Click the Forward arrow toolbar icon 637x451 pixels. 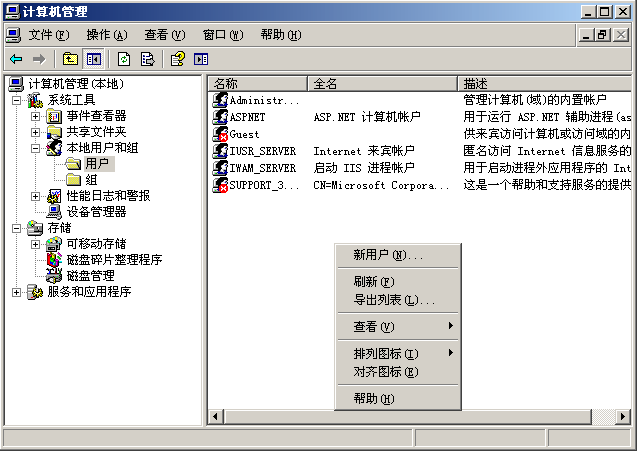click(39, 59)
